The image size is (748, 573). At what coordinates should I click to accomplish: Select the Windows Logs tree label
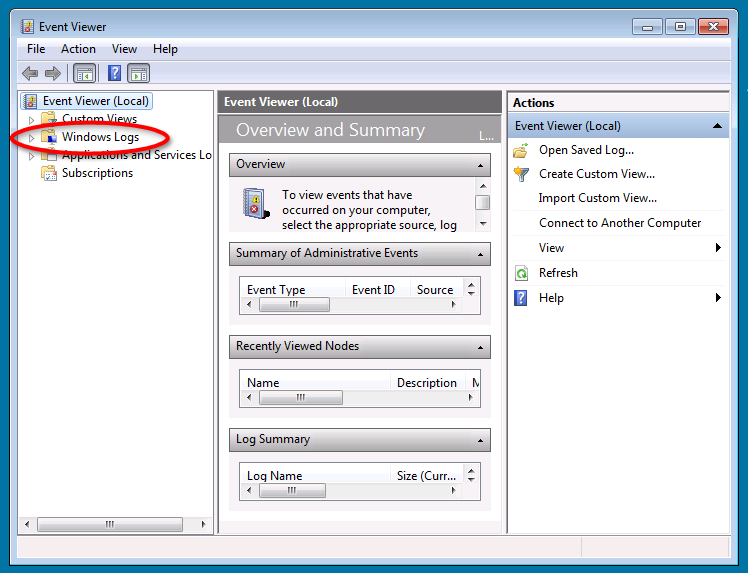101,137
